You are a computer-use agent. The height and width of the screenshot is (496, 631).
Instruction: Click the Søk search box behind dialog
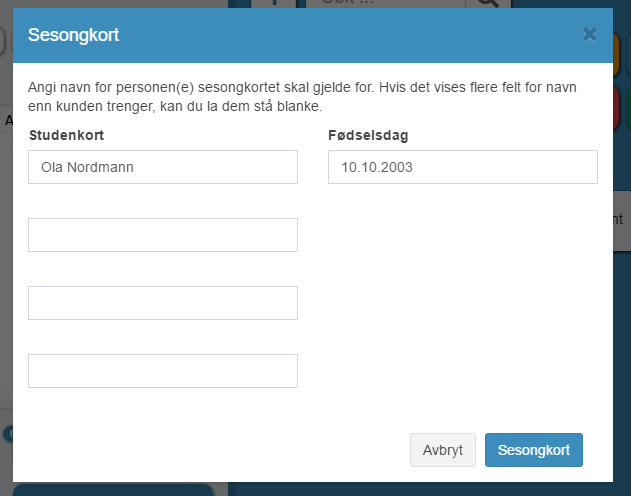386,4
